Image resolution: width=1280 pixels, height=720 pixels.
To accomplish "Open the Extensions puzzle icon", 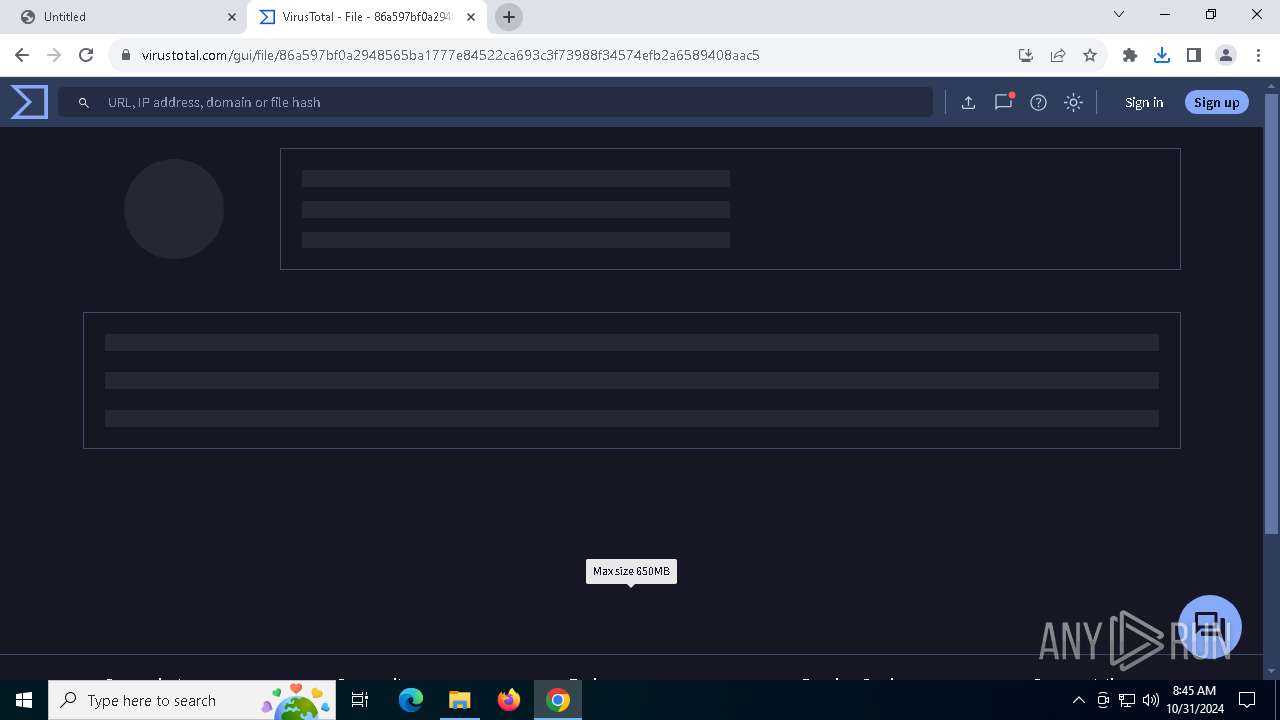I will pos(1130,55).
